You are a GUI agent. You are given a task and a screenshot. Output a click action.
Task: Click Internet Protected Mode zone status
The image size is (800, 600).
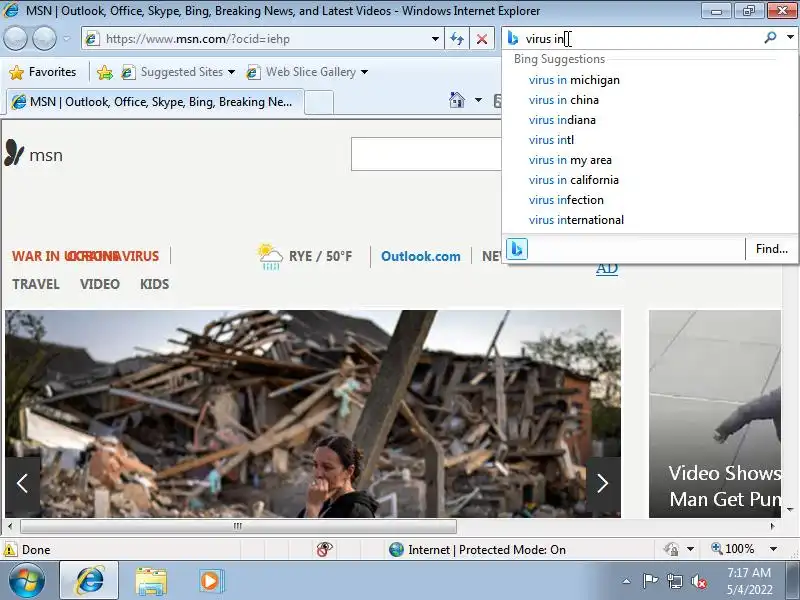[477, 549]
